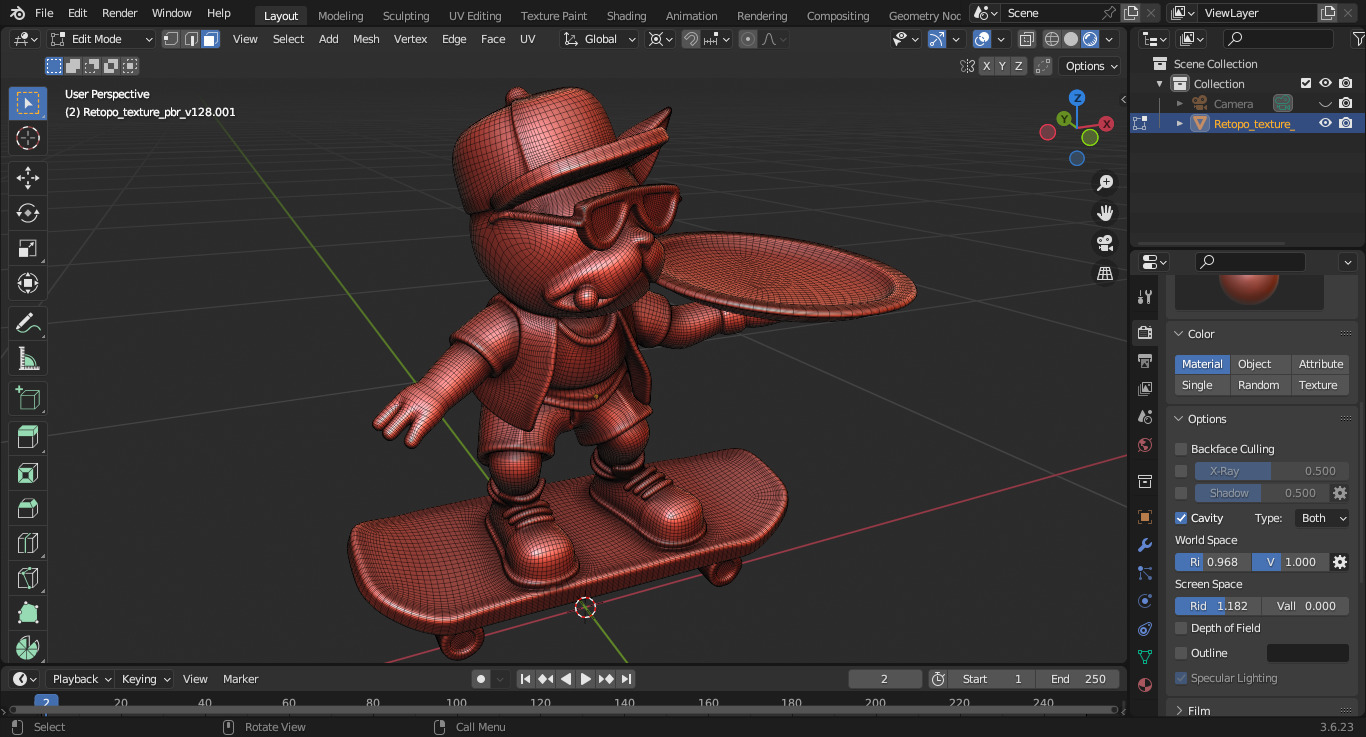Toggle Collection exclude checkbox in outliner

pos(1305,83)
